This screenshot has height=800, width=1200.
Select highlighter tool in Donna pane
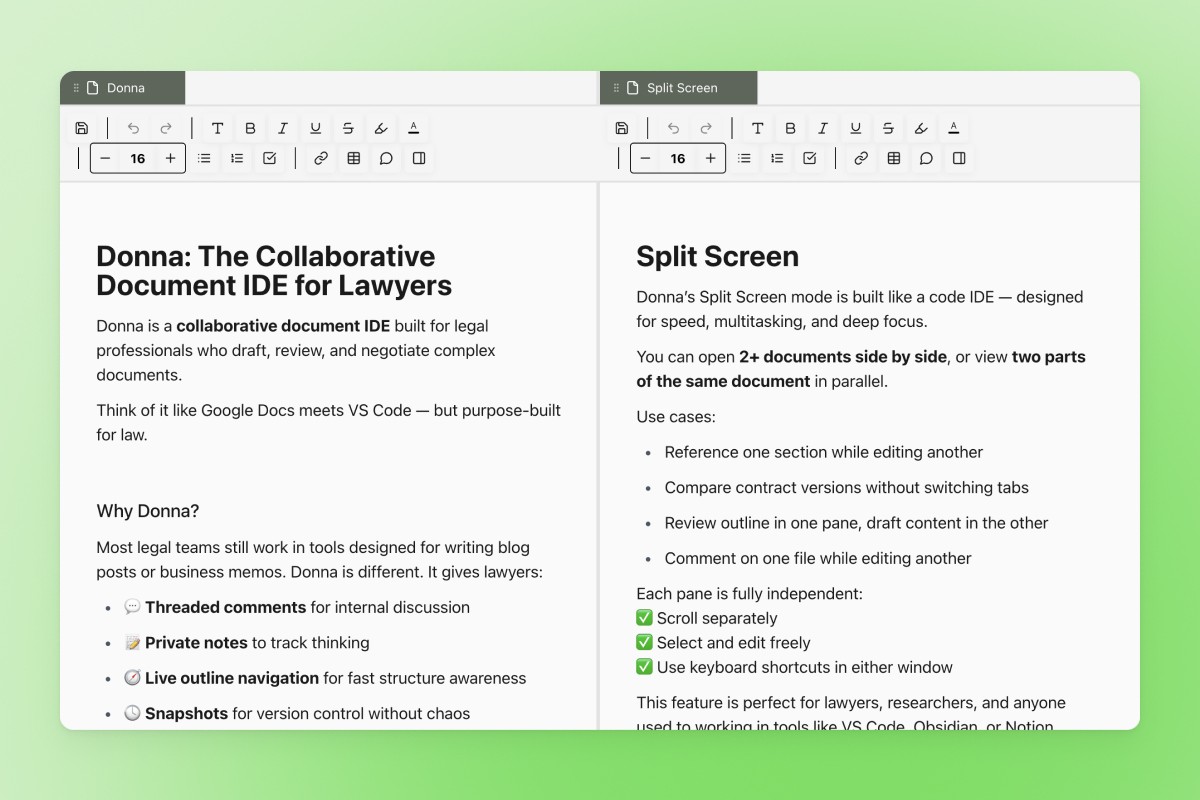[381, 128]
